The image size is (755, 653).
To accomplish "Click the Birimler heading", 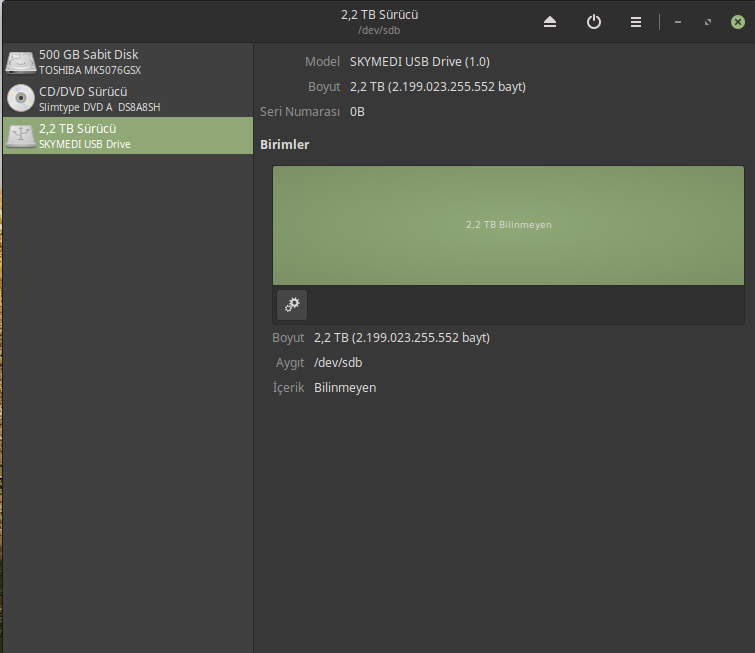I will (285, 144).
